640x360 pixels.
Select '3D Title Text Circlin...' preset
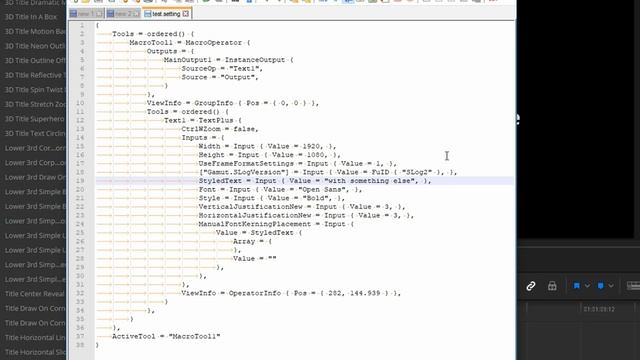pyautogui.click(x=35, y=133)
